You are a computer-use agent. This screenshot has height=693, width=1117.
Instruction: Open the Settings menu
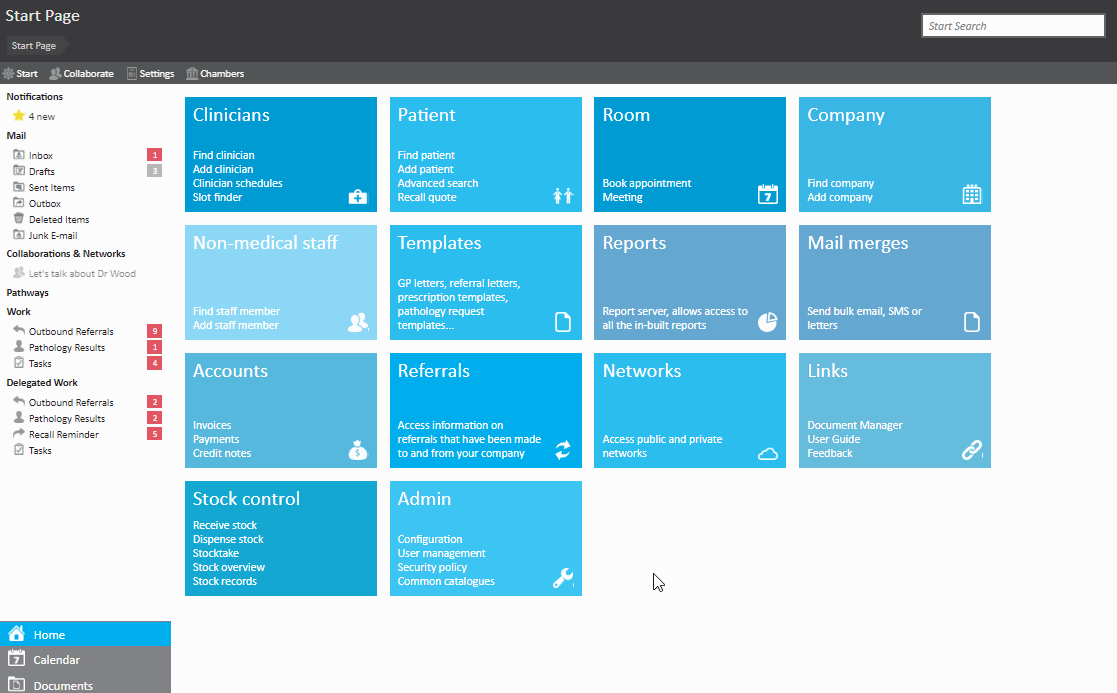[x=150, y=74]
